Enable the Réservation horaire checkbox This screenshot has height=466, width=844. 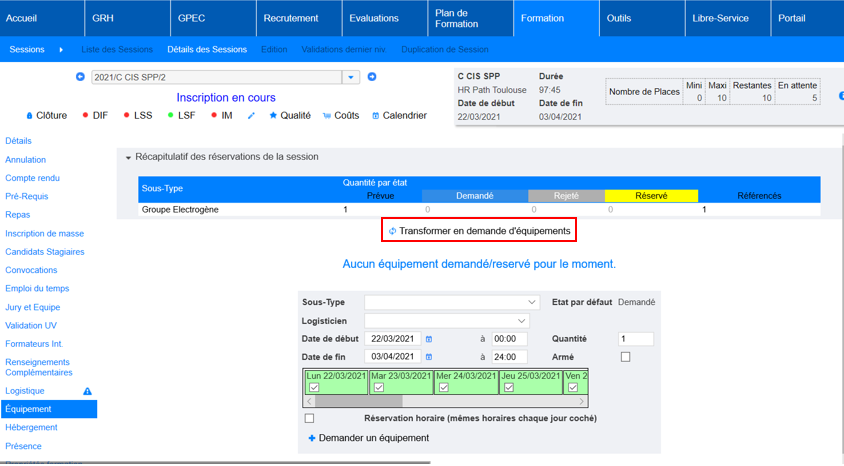tap(309, 418)
